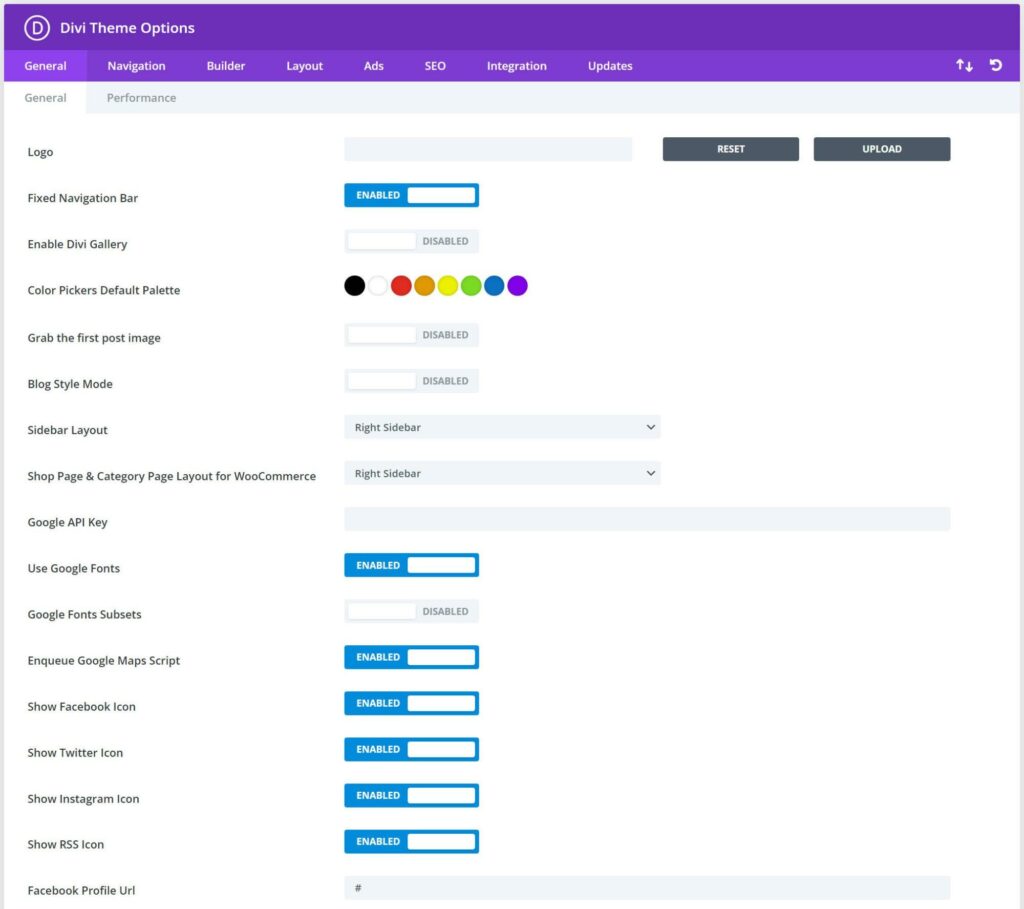The image size is (1024, 909).
Task: Disable Show Instagram Icon toggle
Action: pyautogui.click(x=411, y=795)
